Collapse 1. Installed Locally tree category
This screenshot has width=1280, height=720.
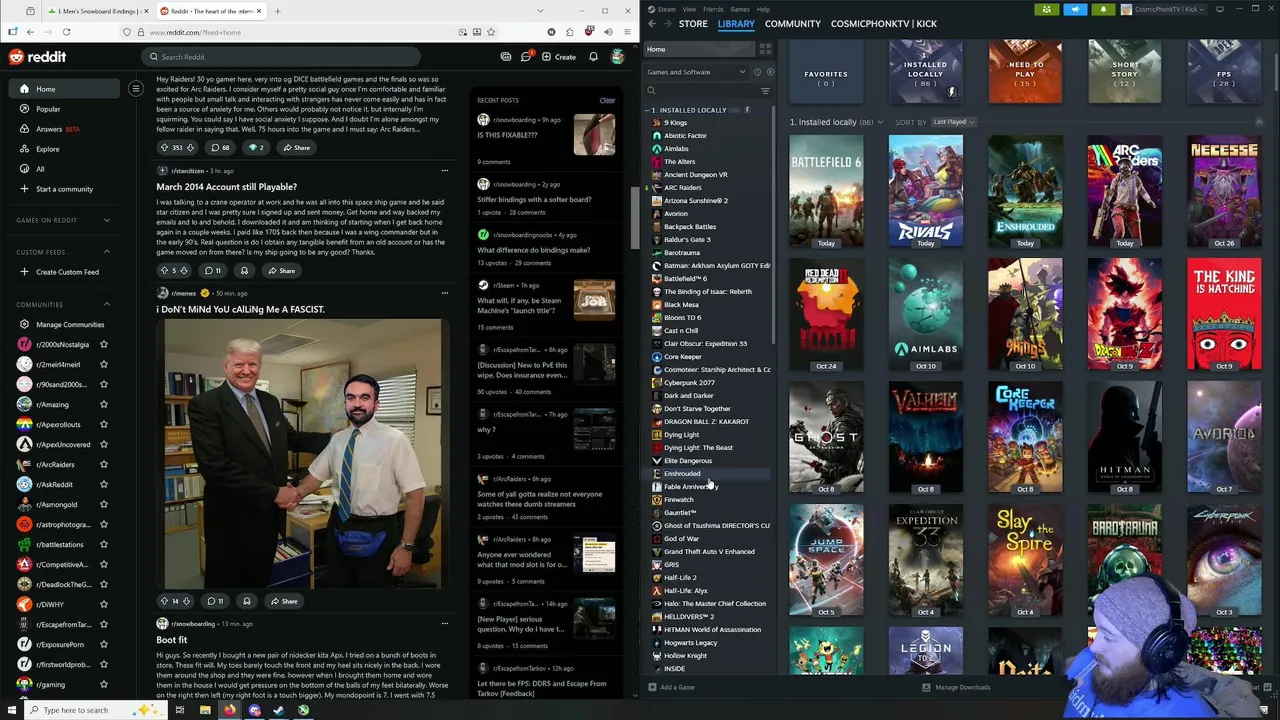point(648,110)
